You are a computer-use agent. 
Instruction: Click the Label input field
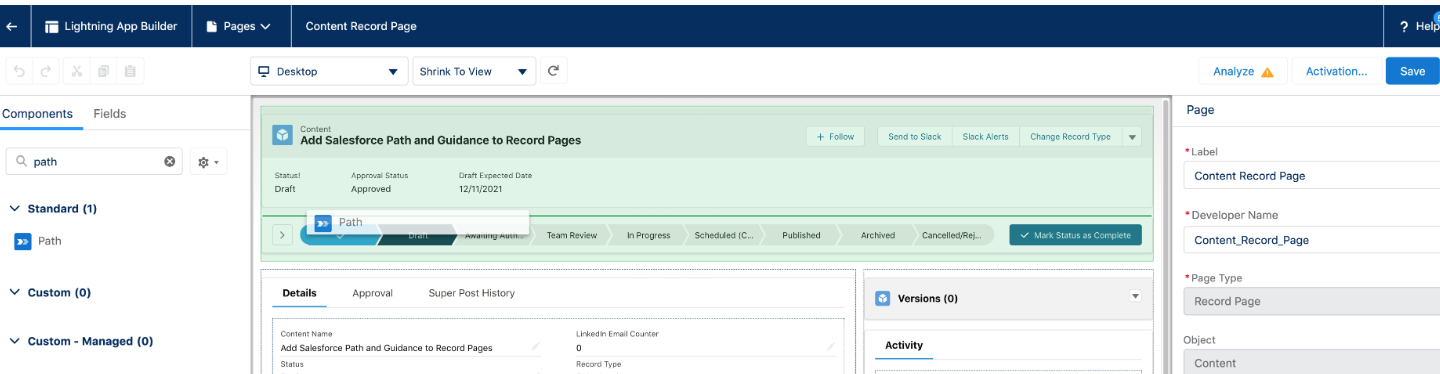click(1311, 176)
